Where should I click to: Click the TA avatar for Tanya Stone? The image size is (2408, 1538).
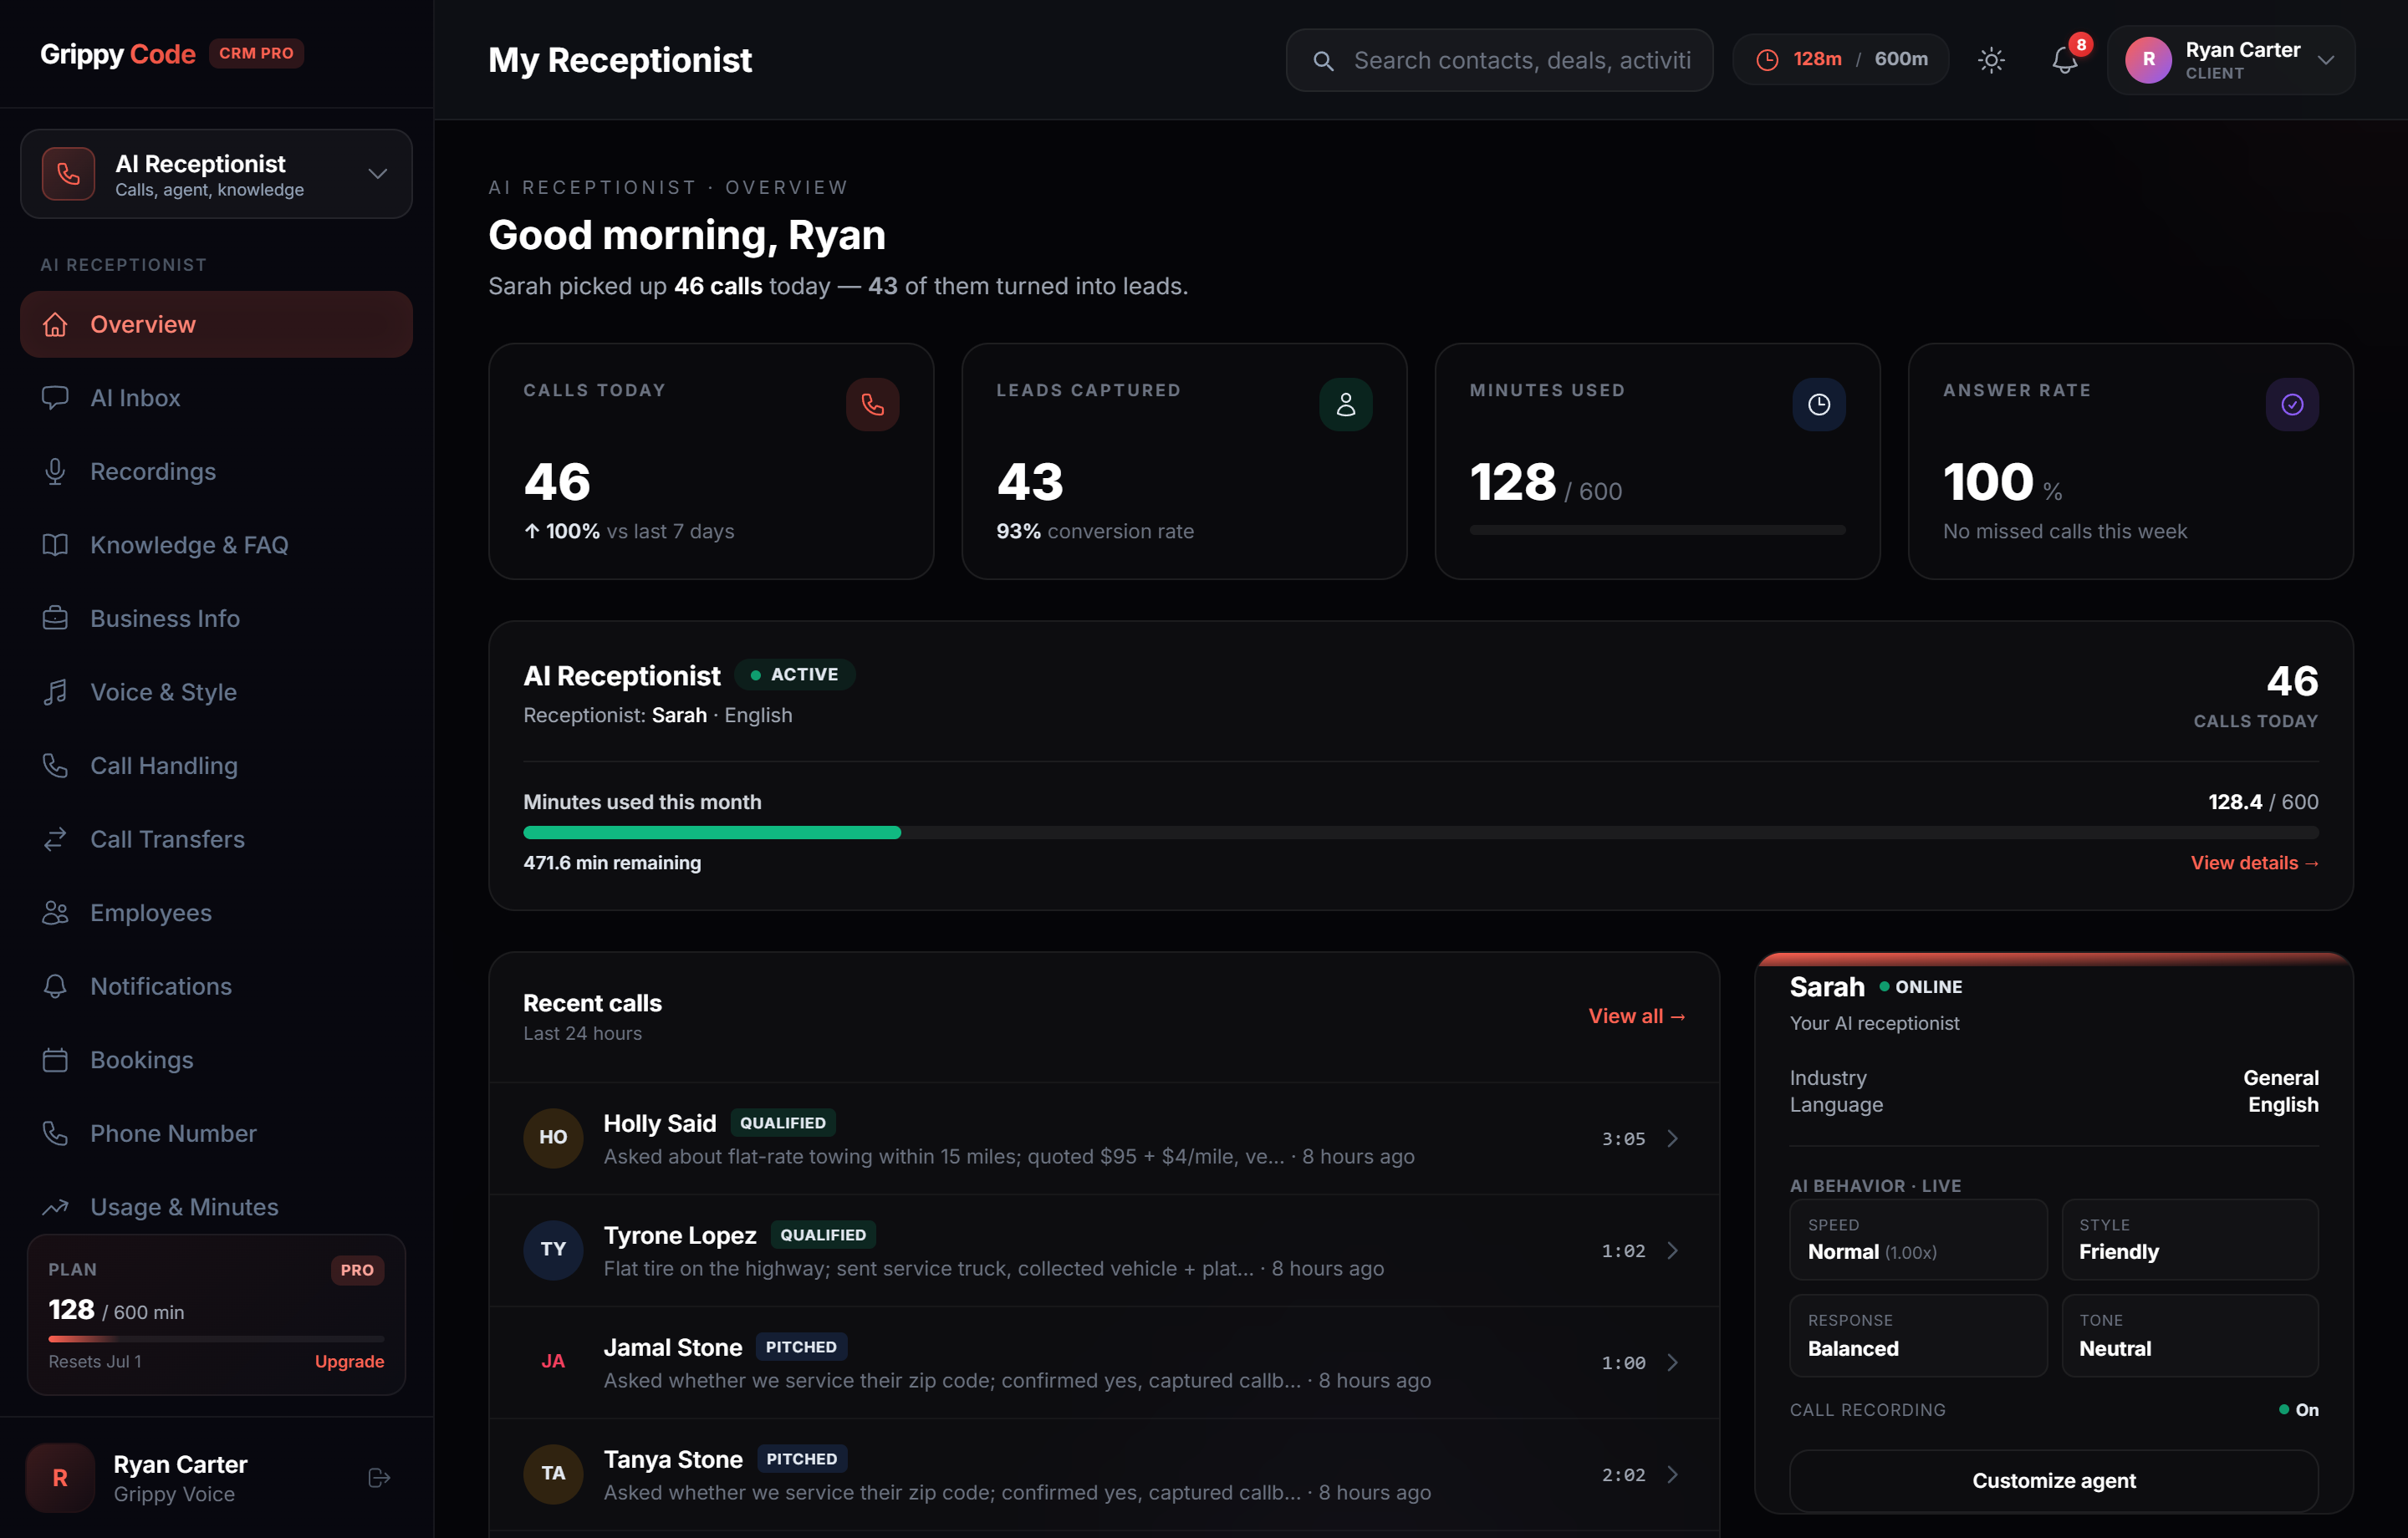click(553, 1473)
